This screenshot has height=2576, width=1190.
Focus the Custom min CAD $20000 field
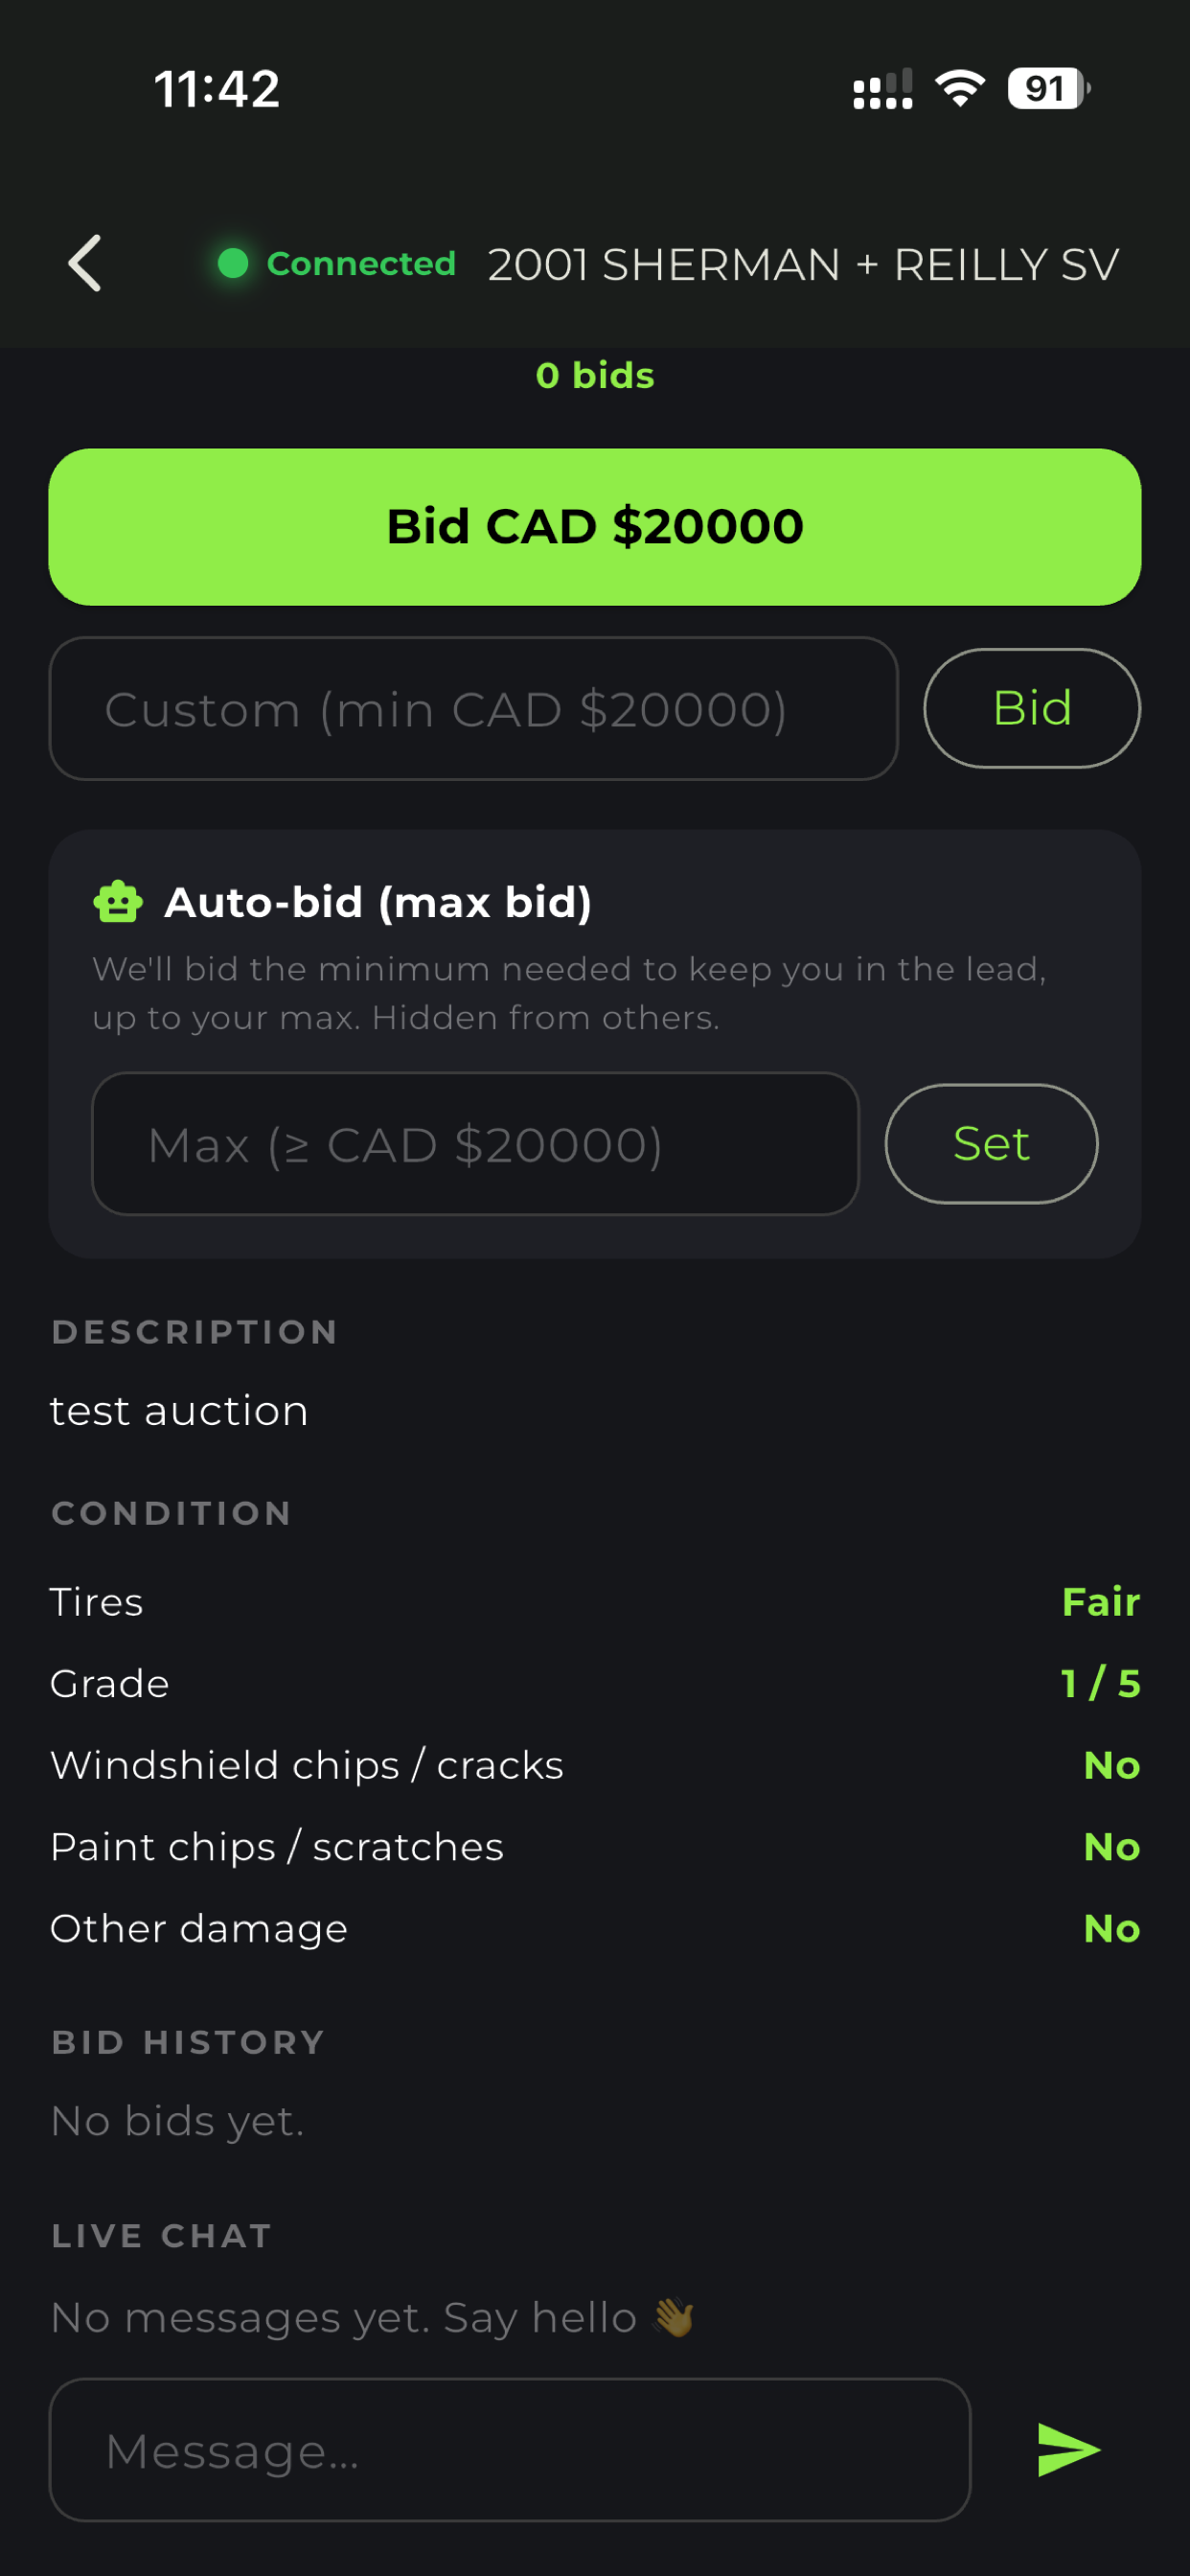(473, 709)
